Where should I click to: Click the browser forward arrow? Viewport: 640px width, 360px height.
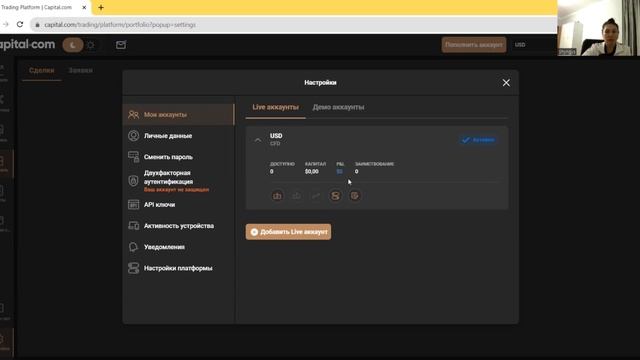(x=6, y=24)
